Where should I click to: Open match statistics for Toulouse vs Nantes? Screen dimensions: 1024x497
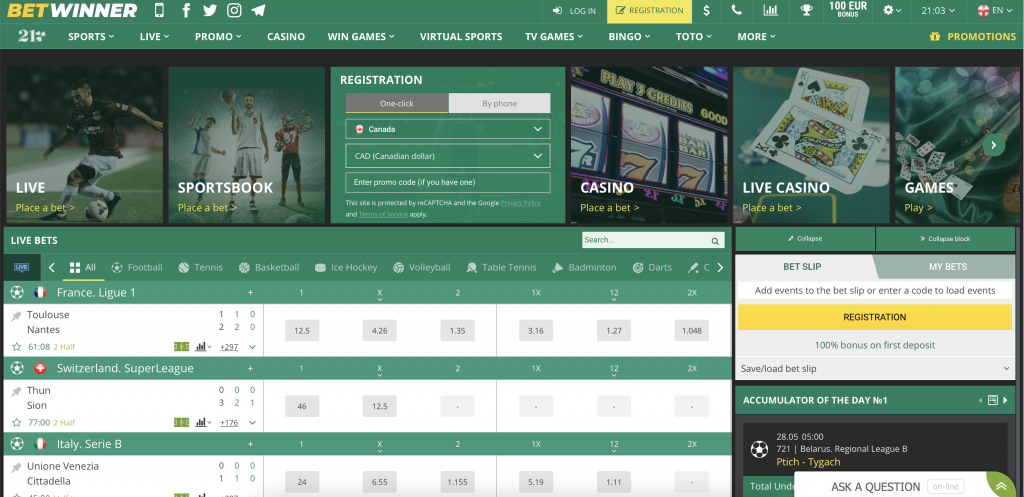203,347
